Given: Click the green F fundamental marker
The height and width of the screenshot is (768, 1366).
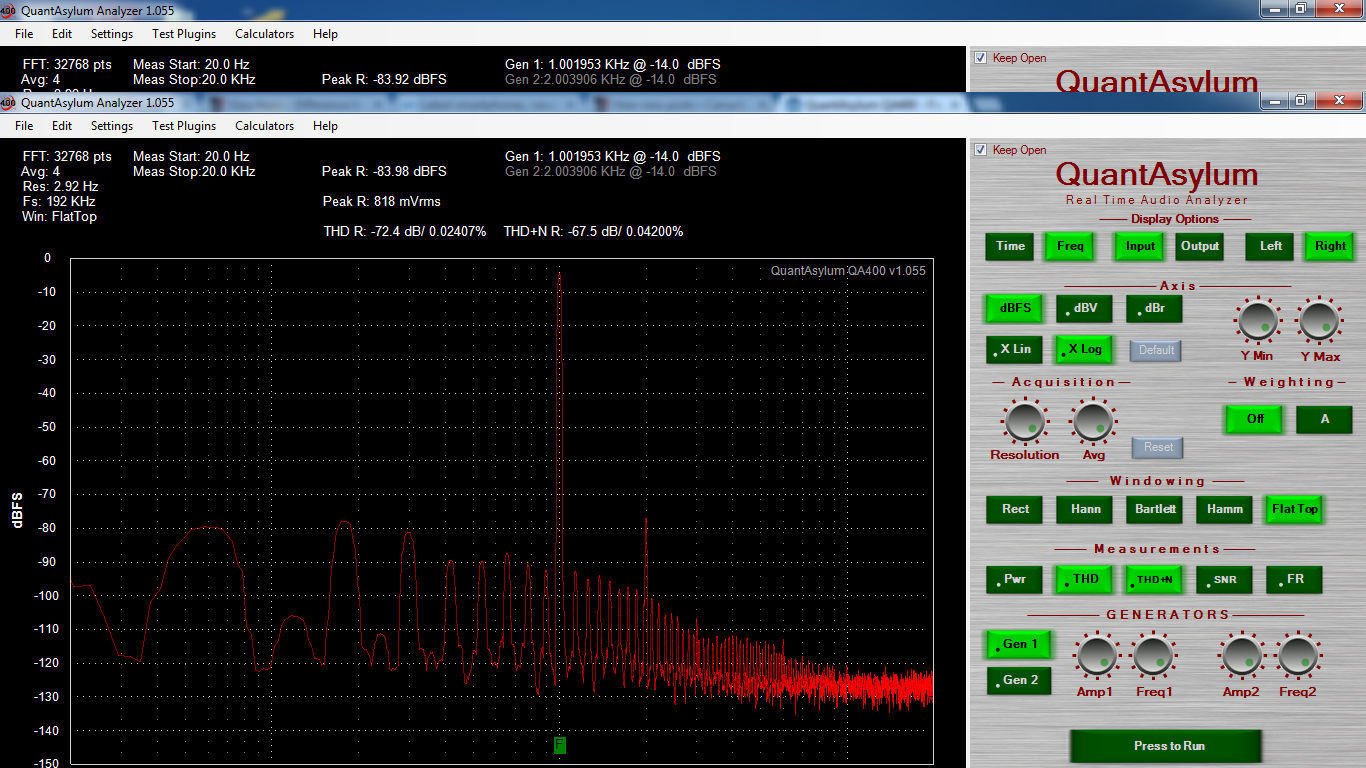Looking at the screenshot, I should [560, 745].
